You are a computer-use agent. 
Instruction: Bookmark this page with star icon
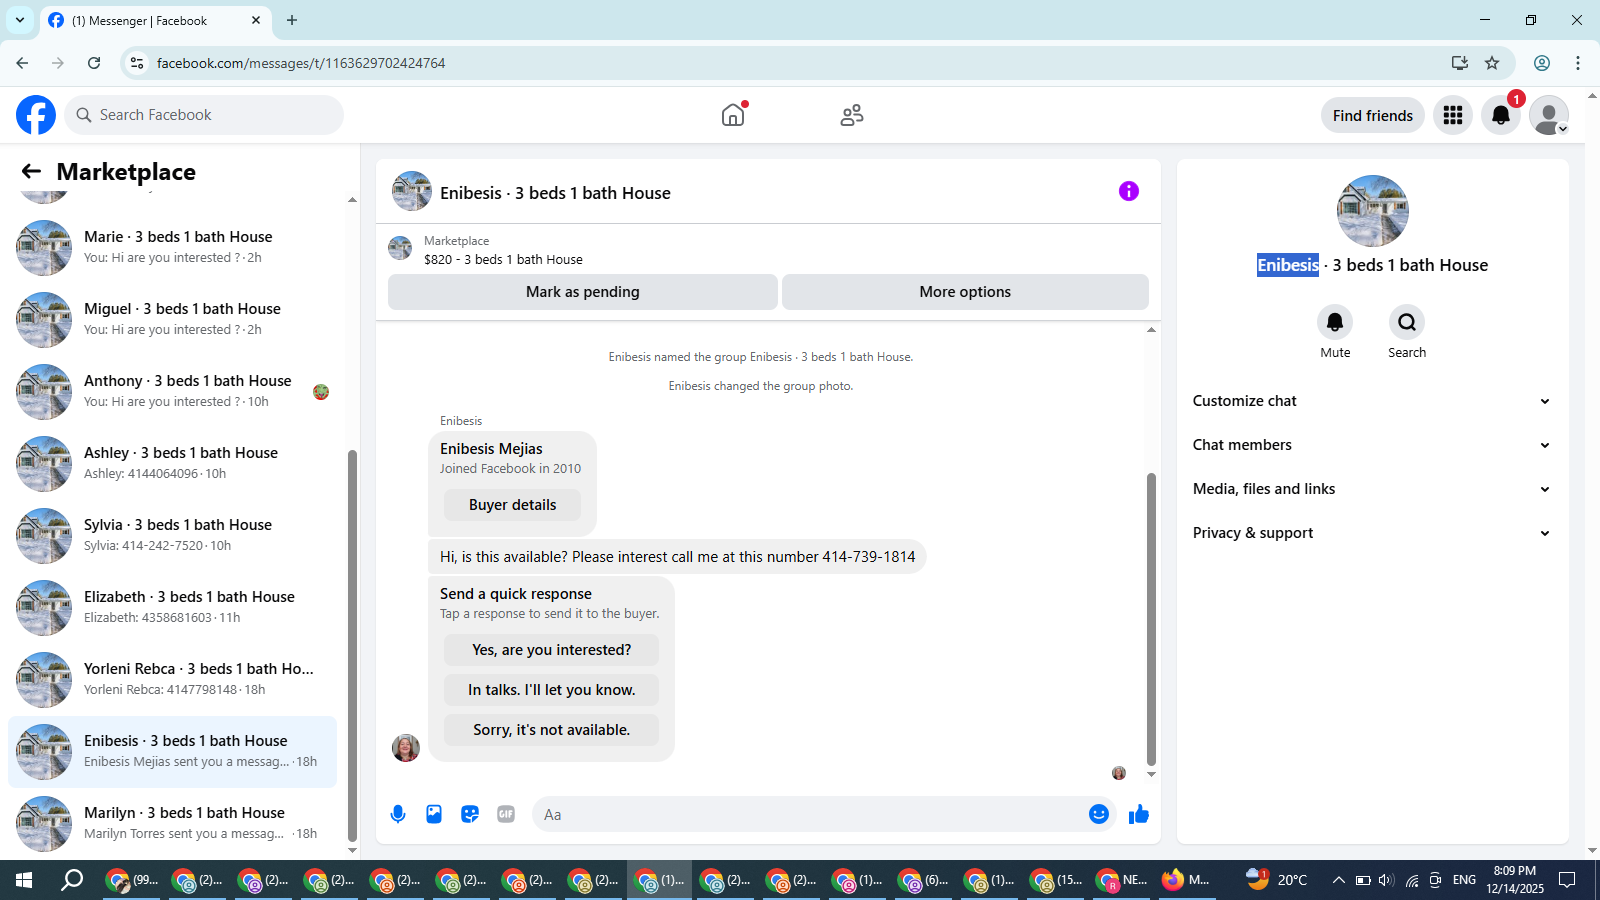tap(1492, 63)
